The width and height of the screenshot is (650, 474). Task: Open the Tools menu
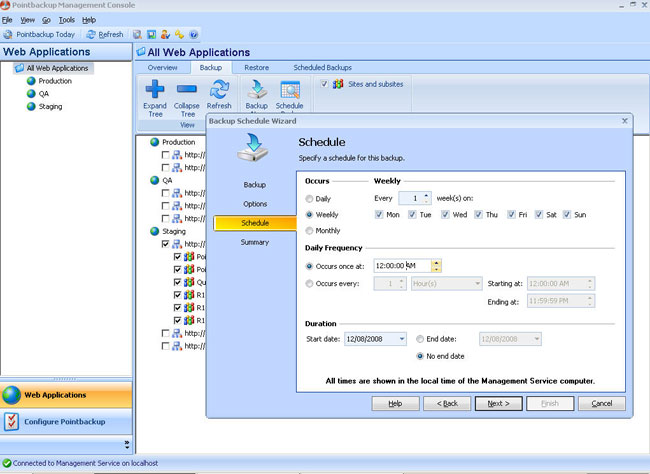[66, 20]
